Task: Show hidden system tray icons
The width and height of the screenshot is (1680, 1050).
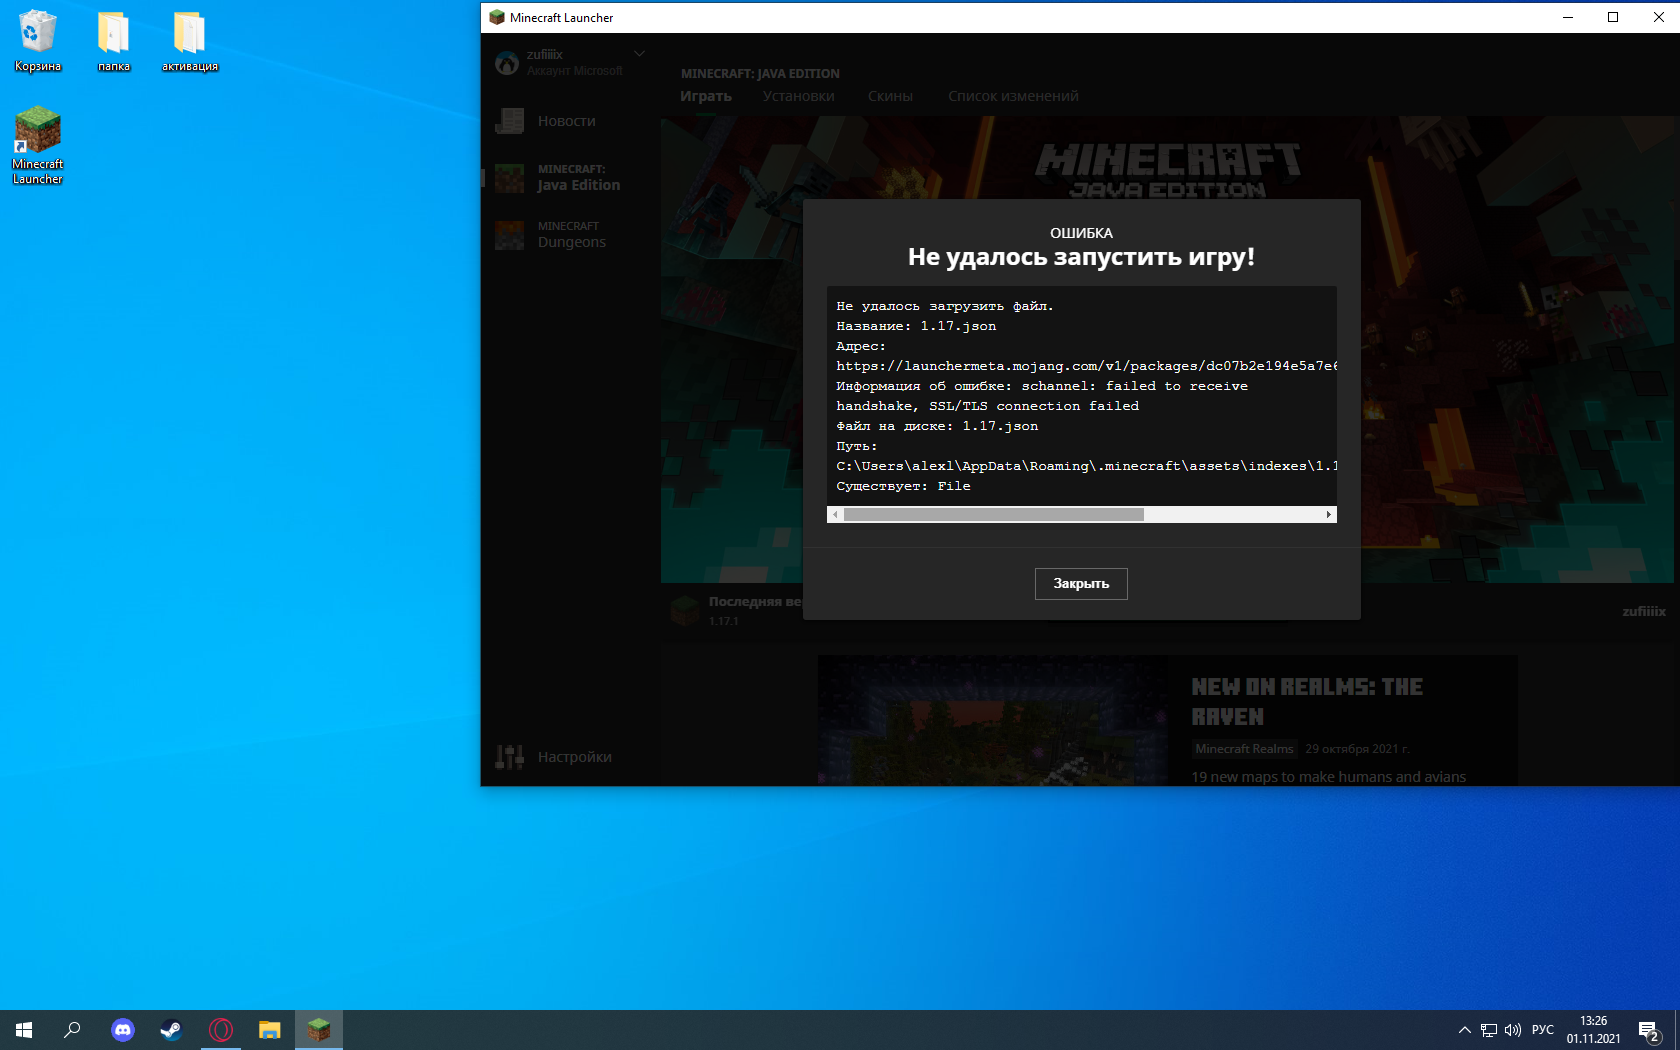Action: click(x=1465, y=1030)
